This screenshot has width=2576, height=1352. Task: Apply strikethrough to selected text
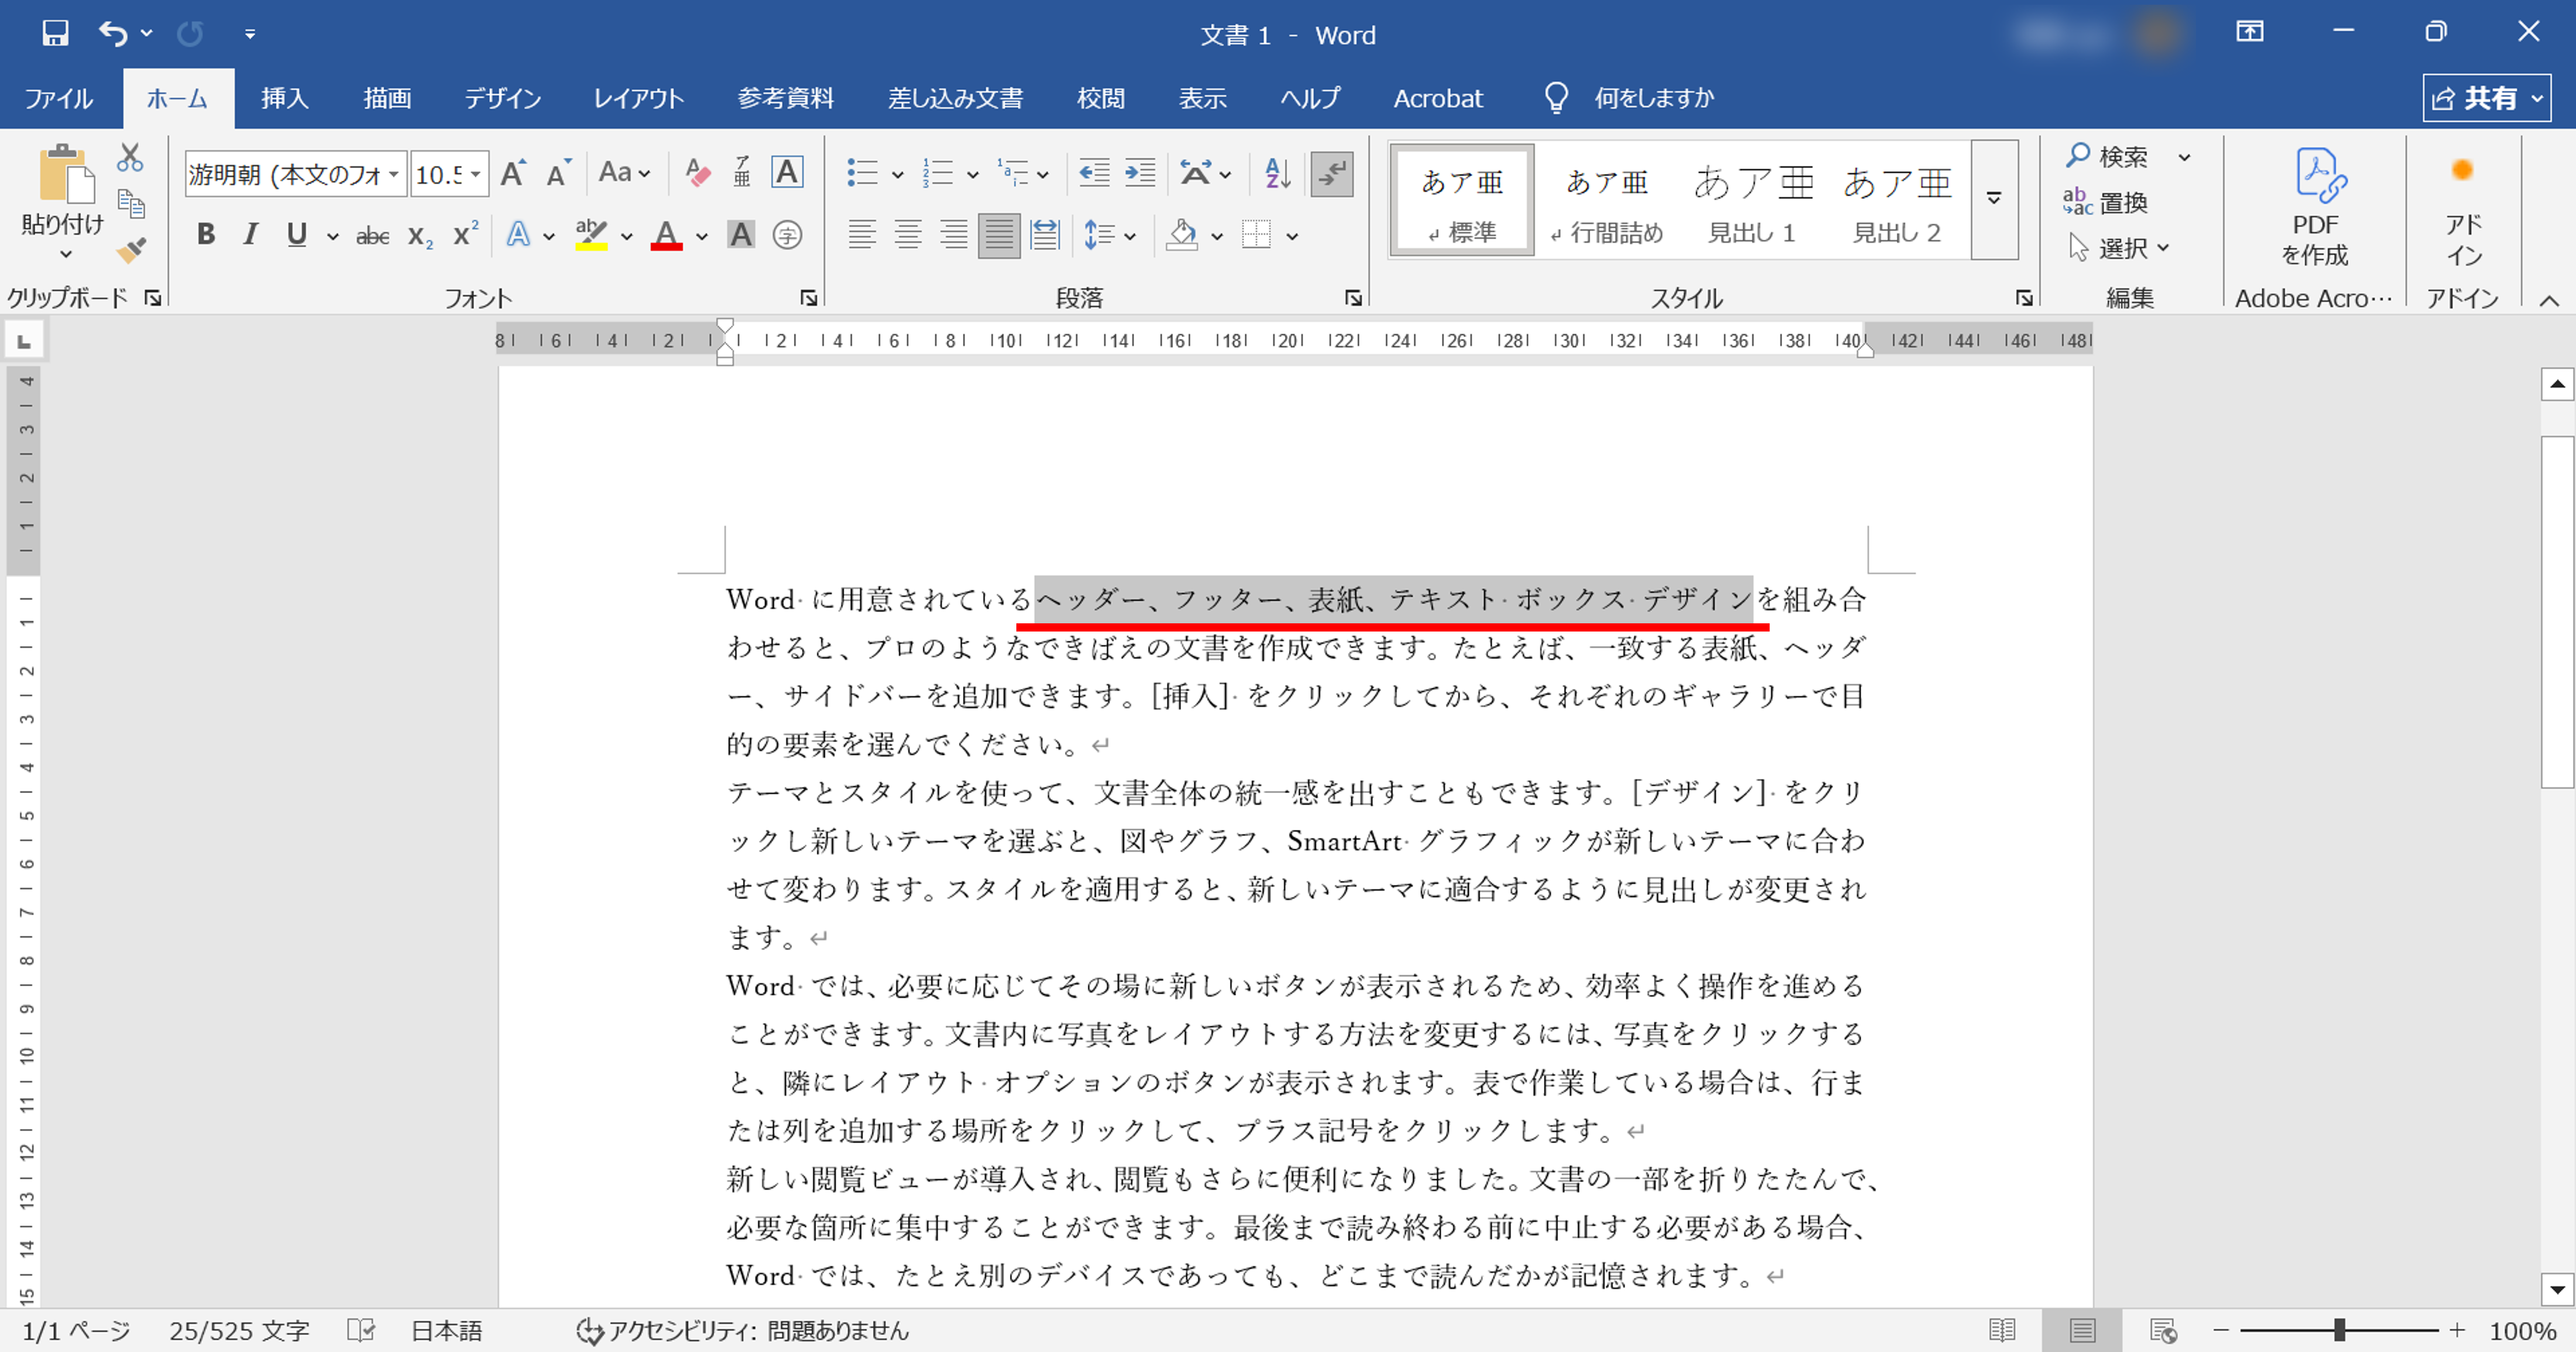(x=372, y=236)
